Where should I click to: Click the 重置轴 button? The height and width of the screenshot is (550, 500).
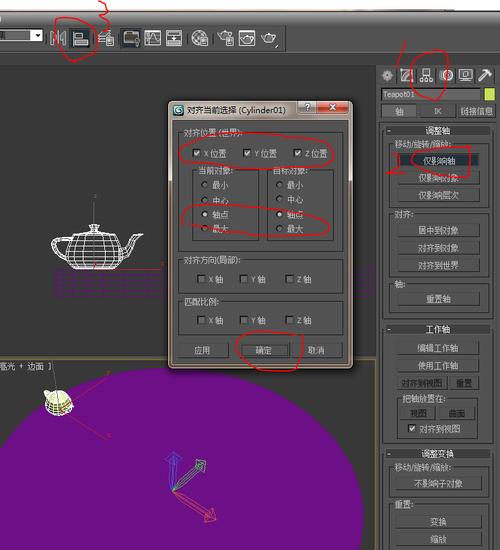coord(439,299)
